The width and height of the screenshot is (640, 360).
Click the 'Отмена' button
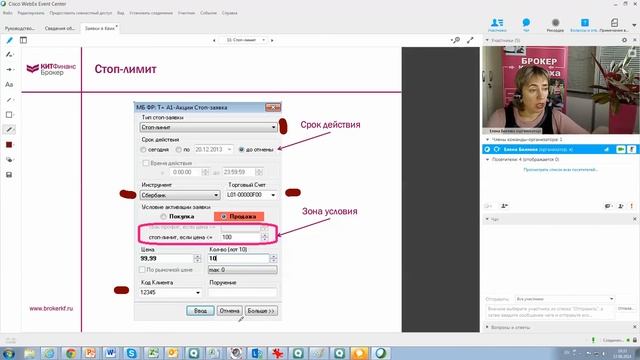(x=229, y=311)
